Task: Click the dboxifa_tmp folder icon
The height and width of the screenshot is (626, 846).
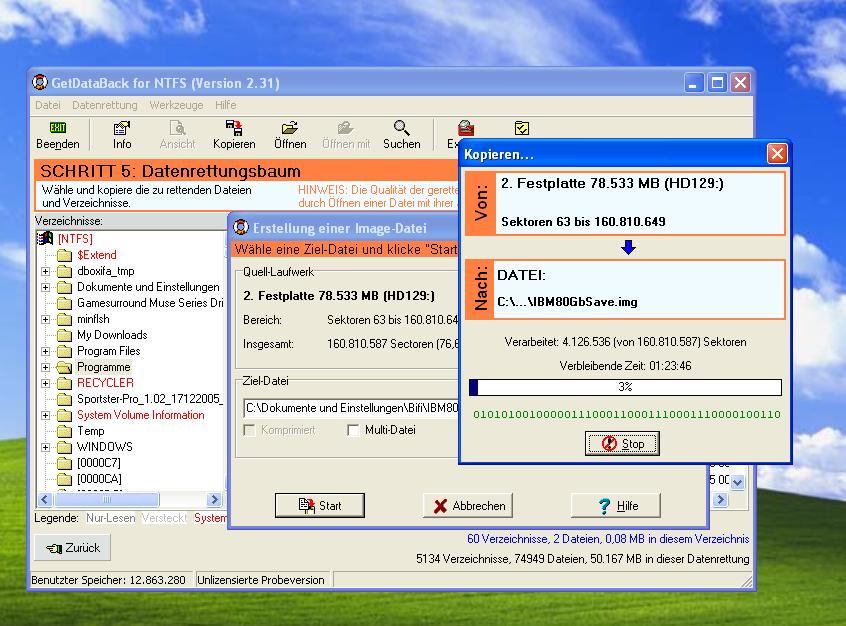Action: (x=65, y=271)
